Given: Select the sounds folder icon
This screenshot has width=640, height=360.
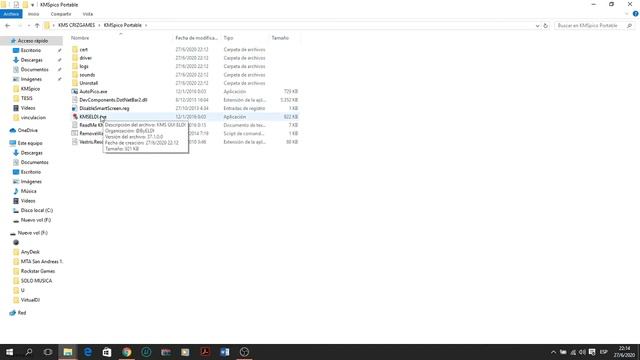Looking at the screenshot, I should (x=75, y=75).
